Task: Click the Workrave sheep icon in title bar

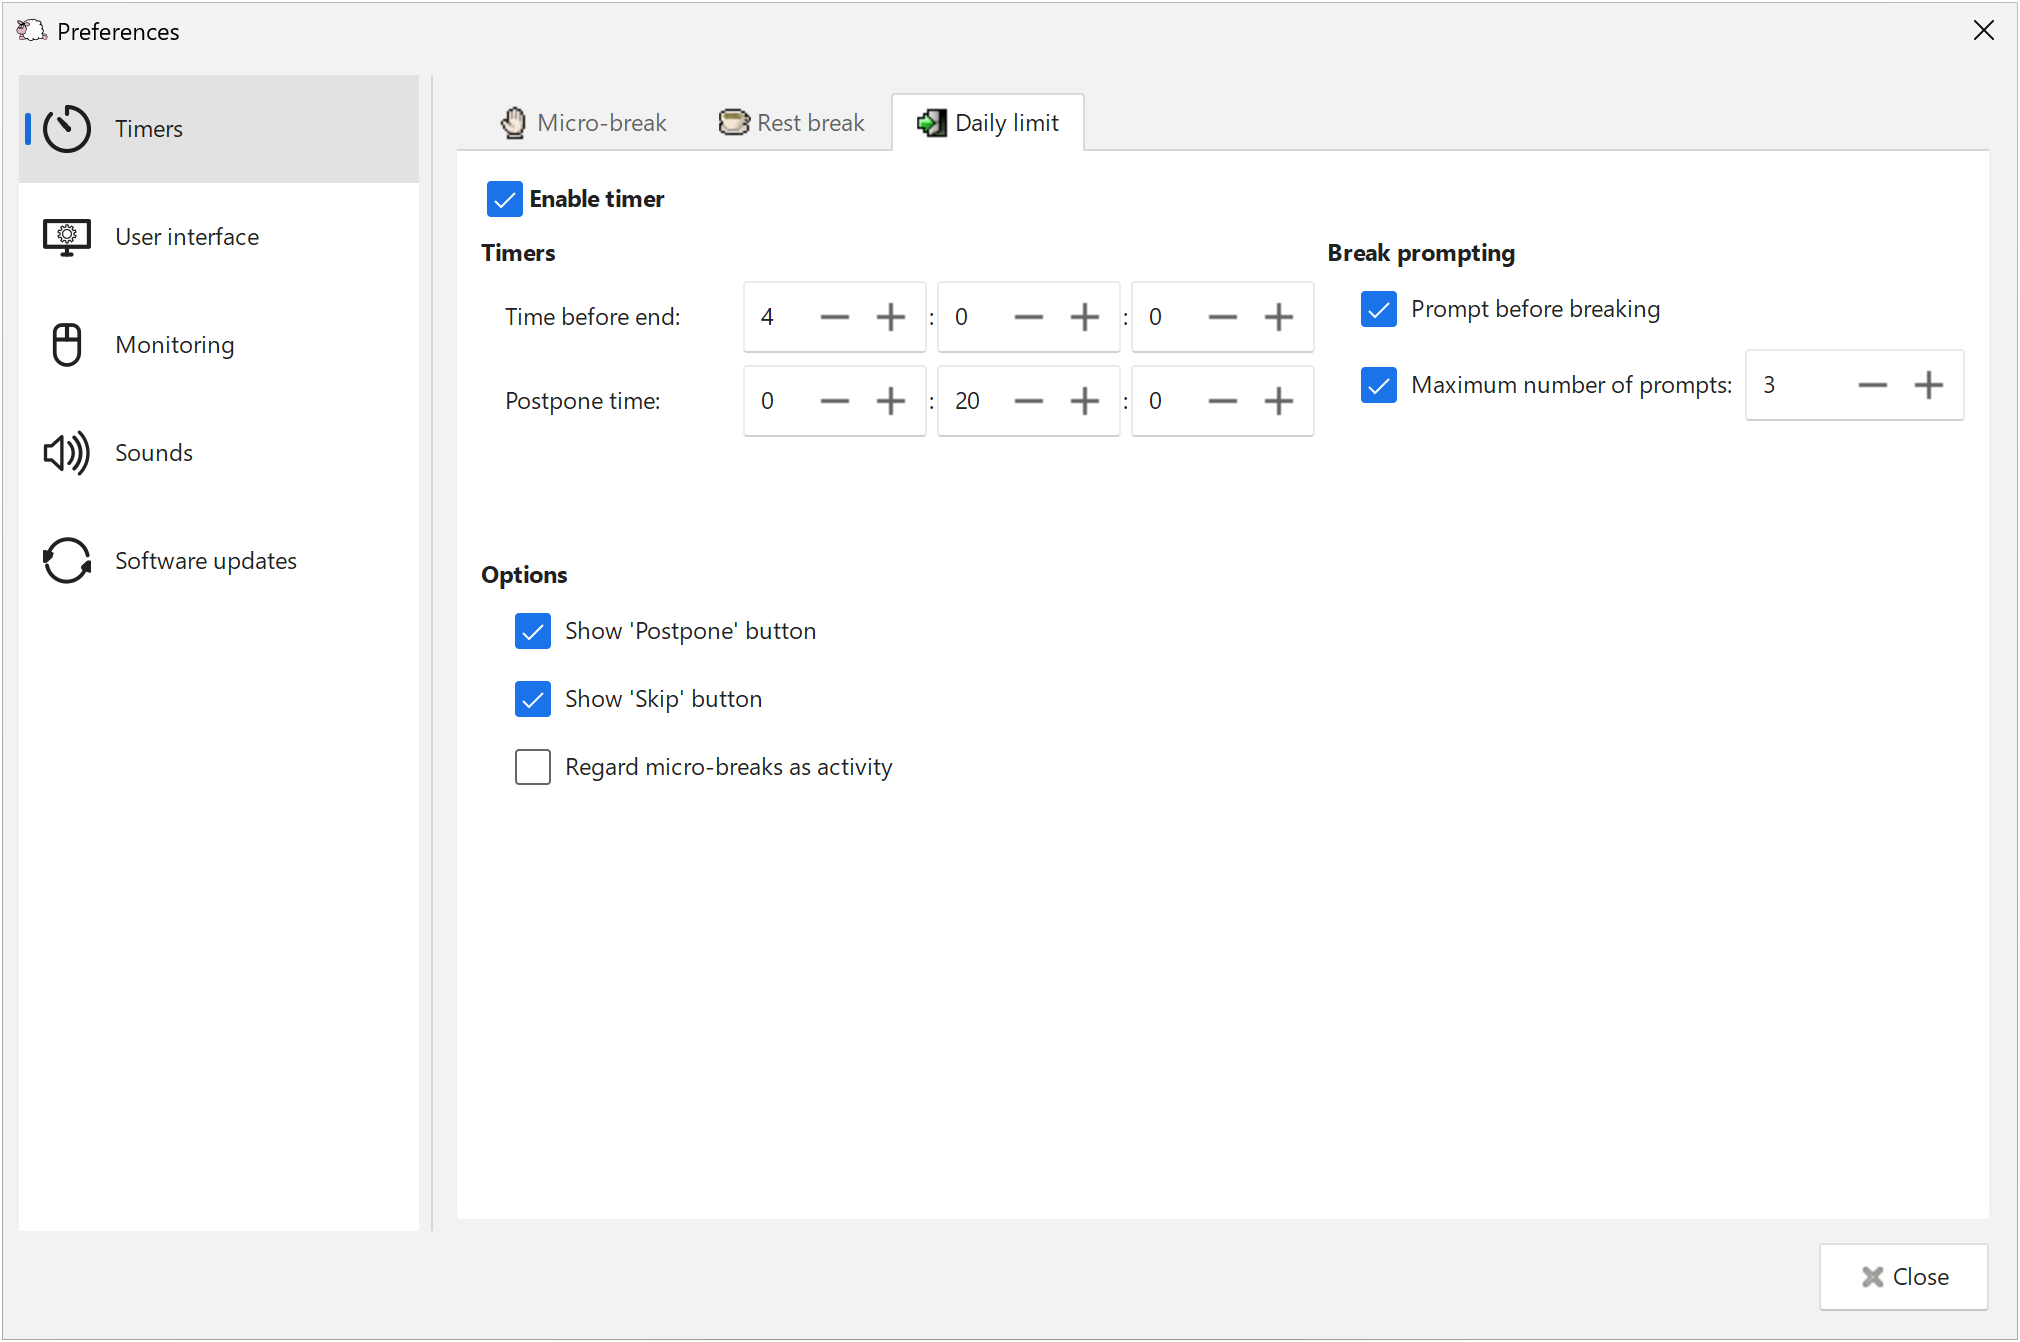Action: (31, 31)
